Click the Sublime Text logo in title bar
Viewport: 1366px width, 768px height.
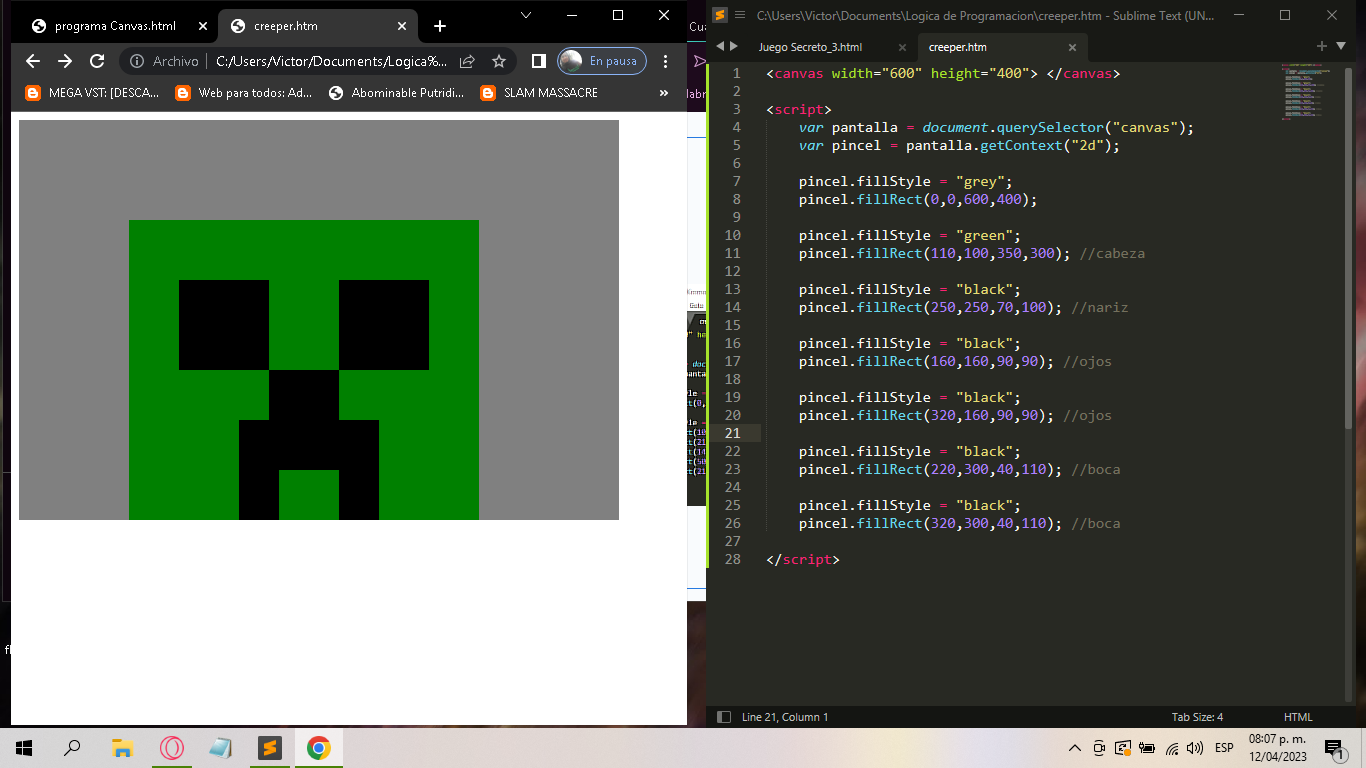click(x=719, y=15)
